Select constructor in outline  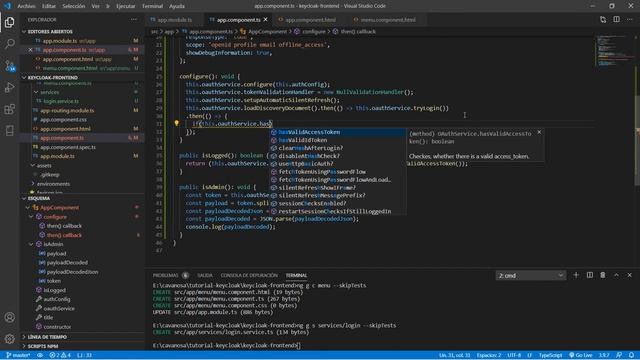(57, 327)
